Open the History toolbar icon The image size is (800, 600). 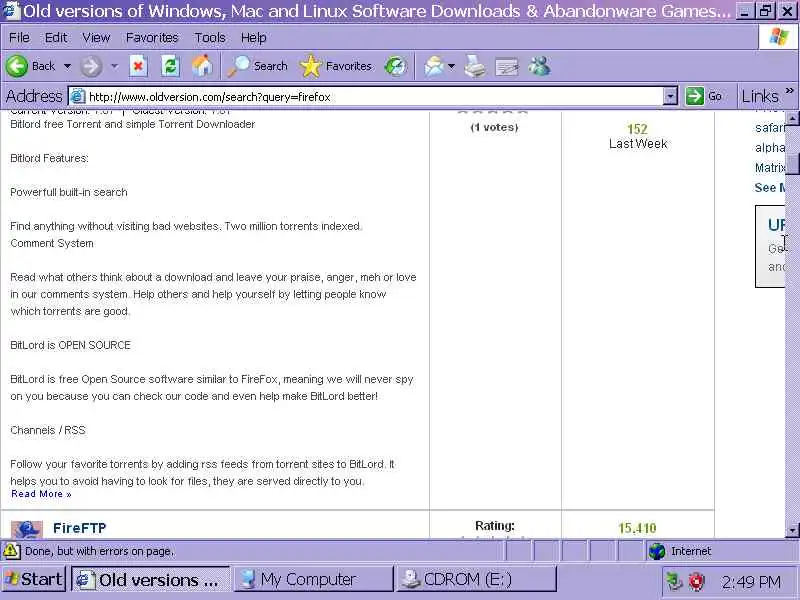(395, 66)
